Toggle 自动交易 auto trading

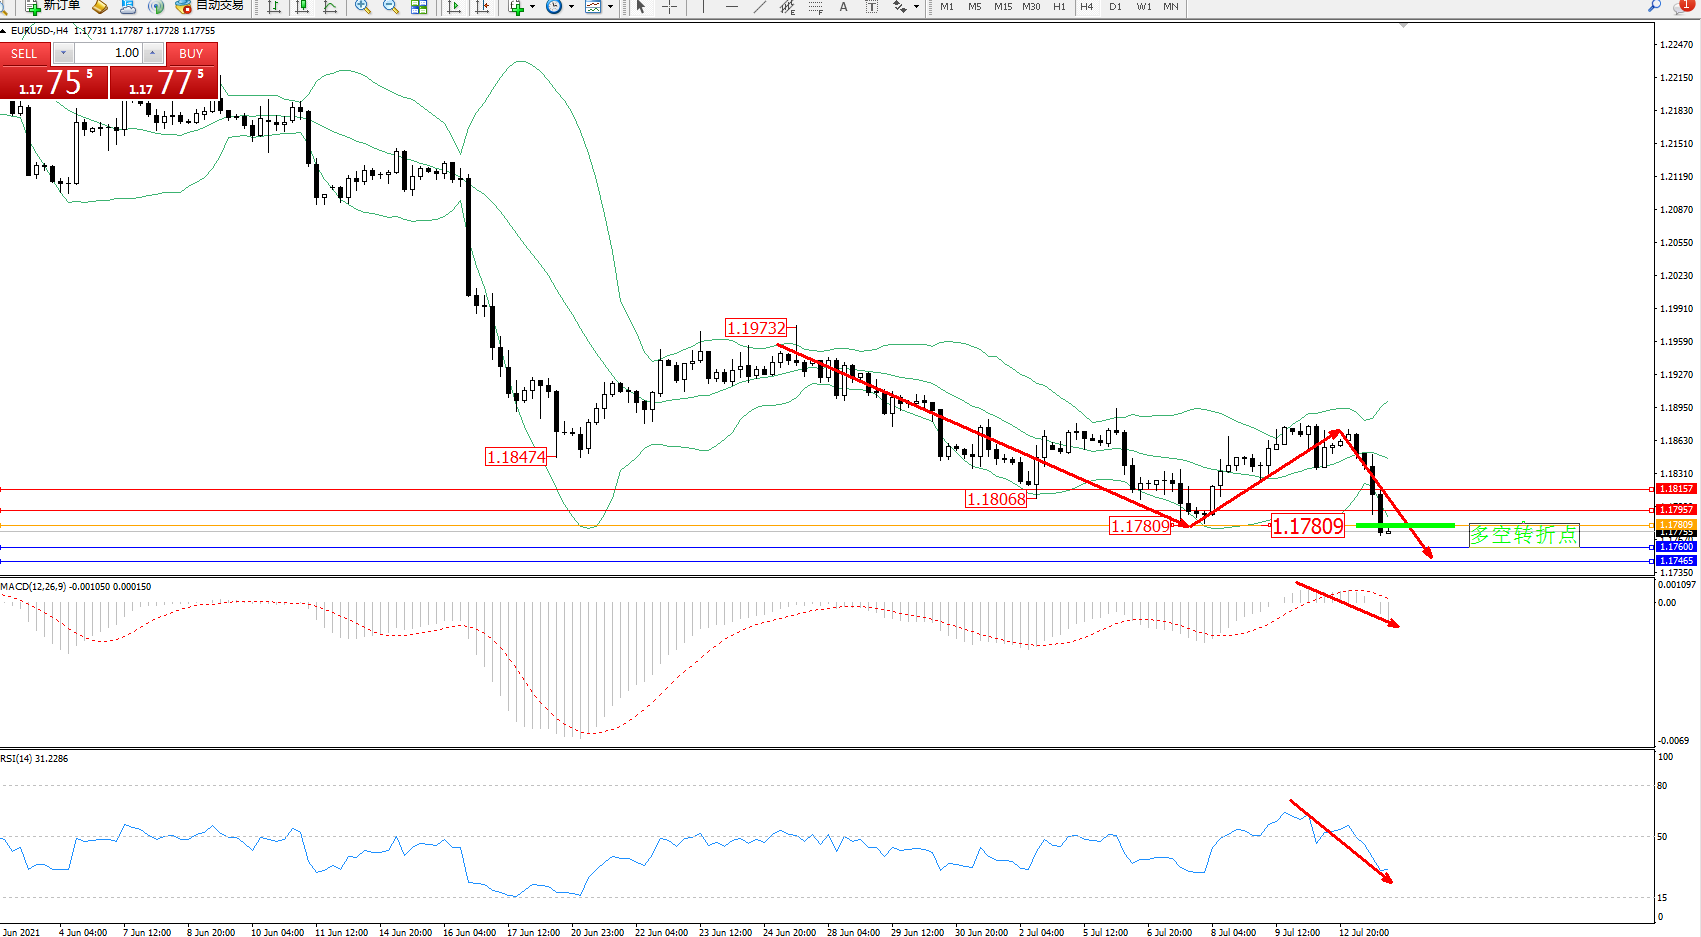coord(210,7)
